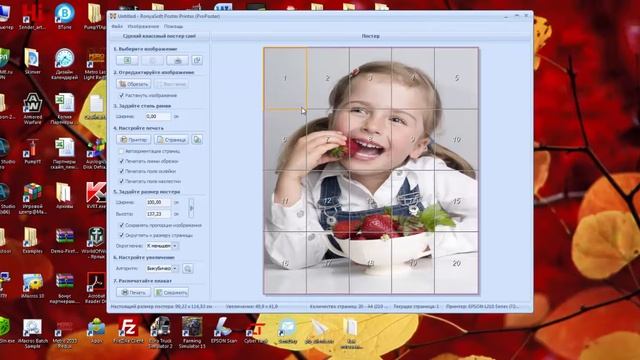Screen dimensions: 640x360
Task: Open the Sender_art desktop icon
Action: coord(32,16)
